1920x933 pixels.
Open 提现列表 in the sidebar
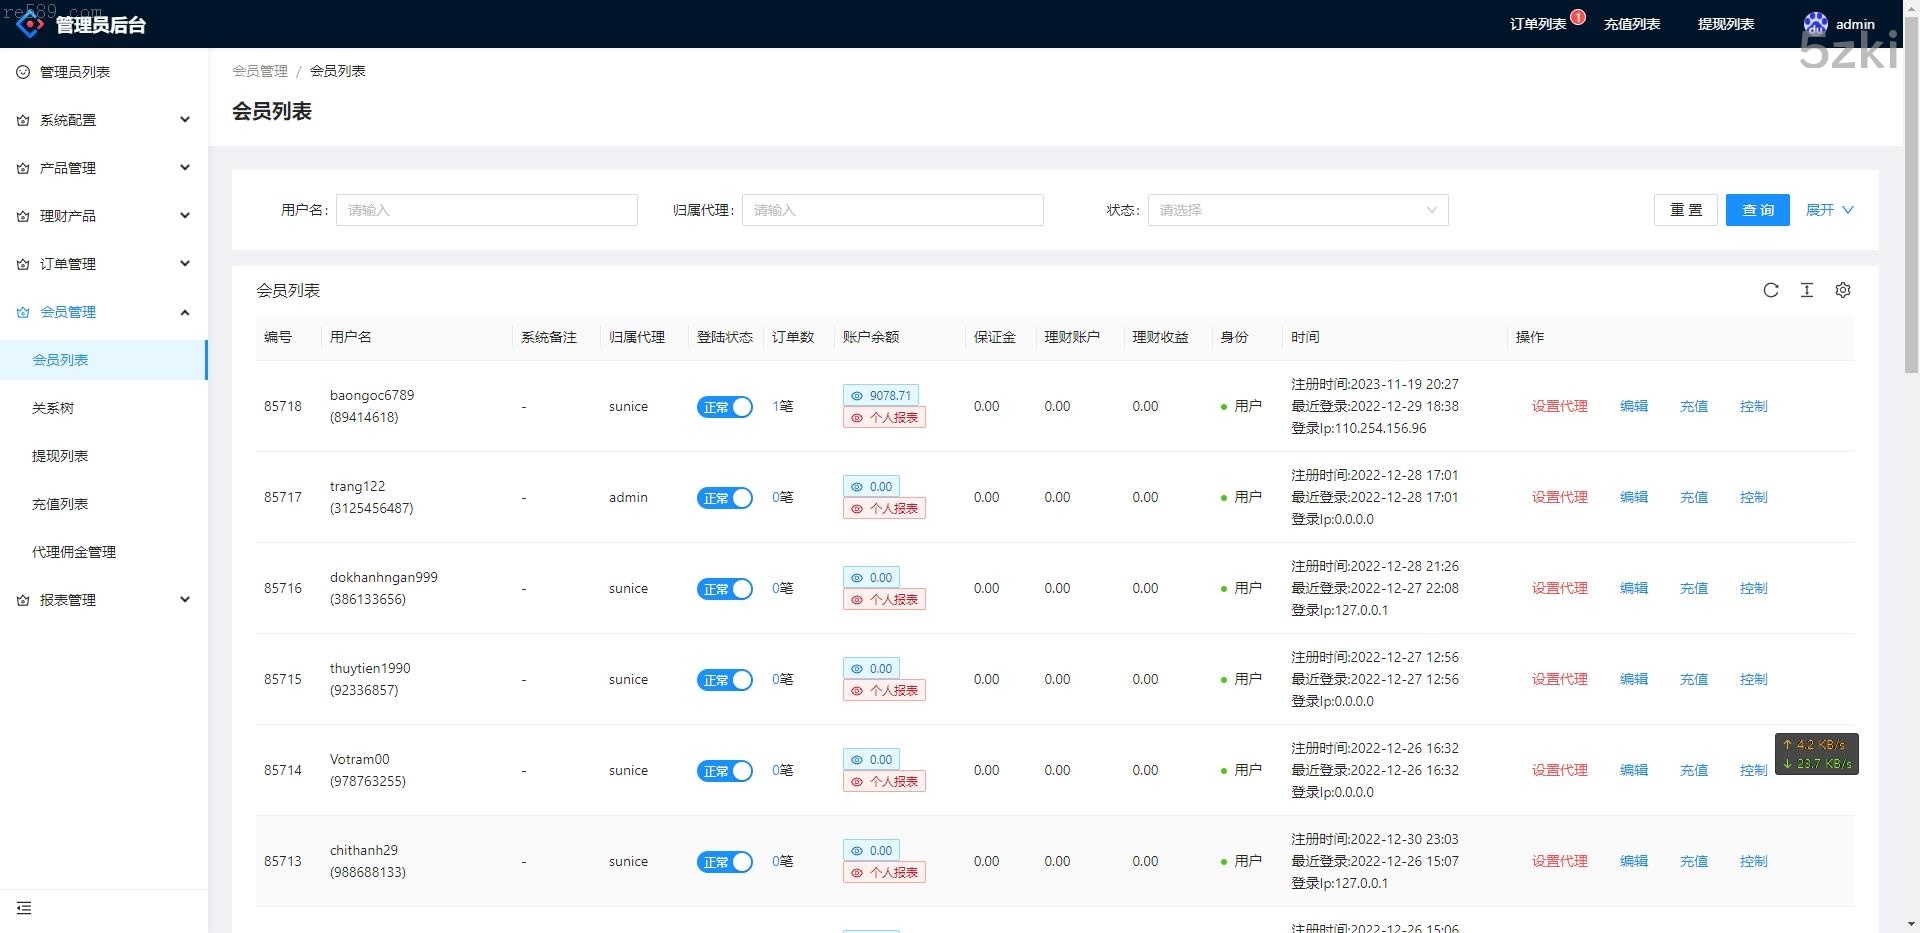tap(60, 456)
